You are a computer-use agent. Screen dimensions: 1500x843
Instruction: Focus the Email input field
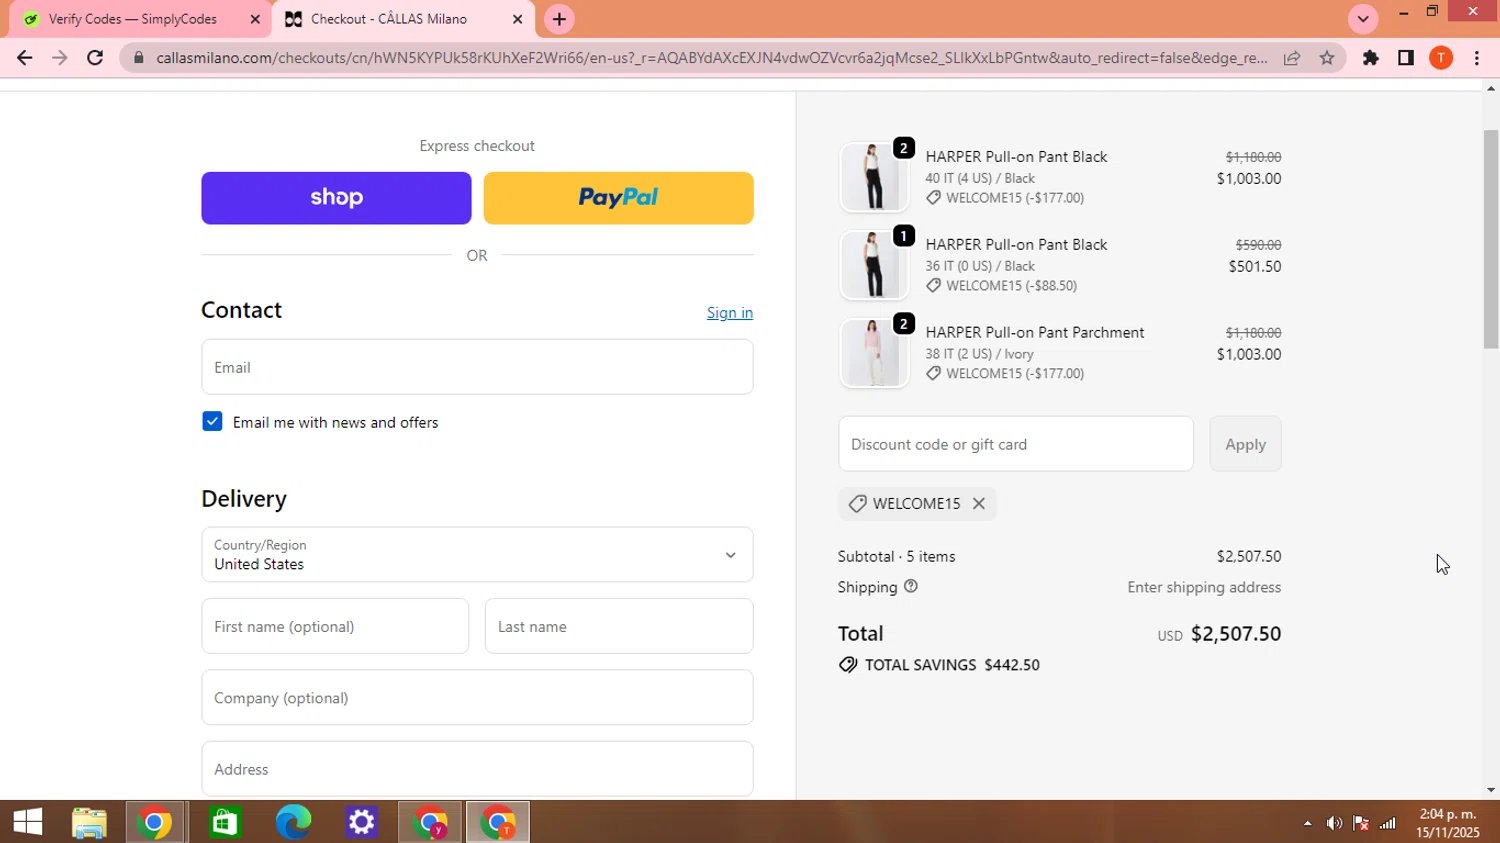477,367
